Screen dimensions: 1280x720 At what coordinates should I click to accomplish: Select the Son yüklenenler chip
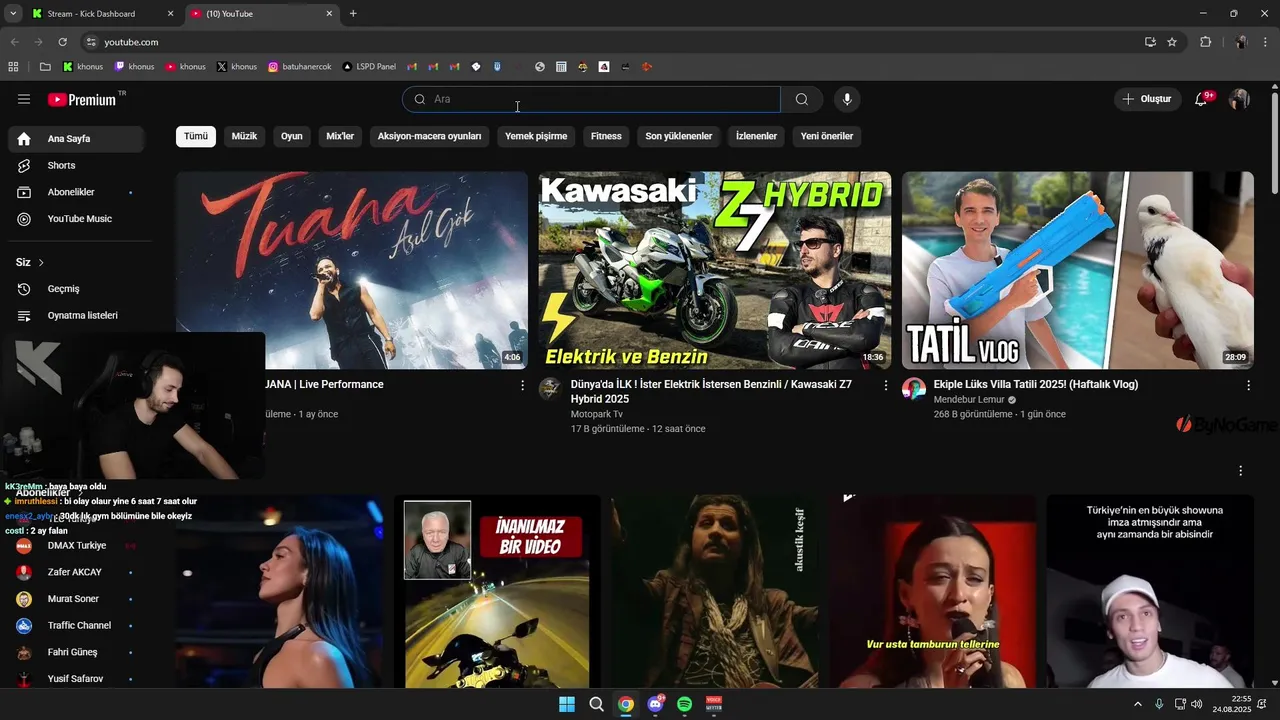pyautogui.click(x=679, y=136)
